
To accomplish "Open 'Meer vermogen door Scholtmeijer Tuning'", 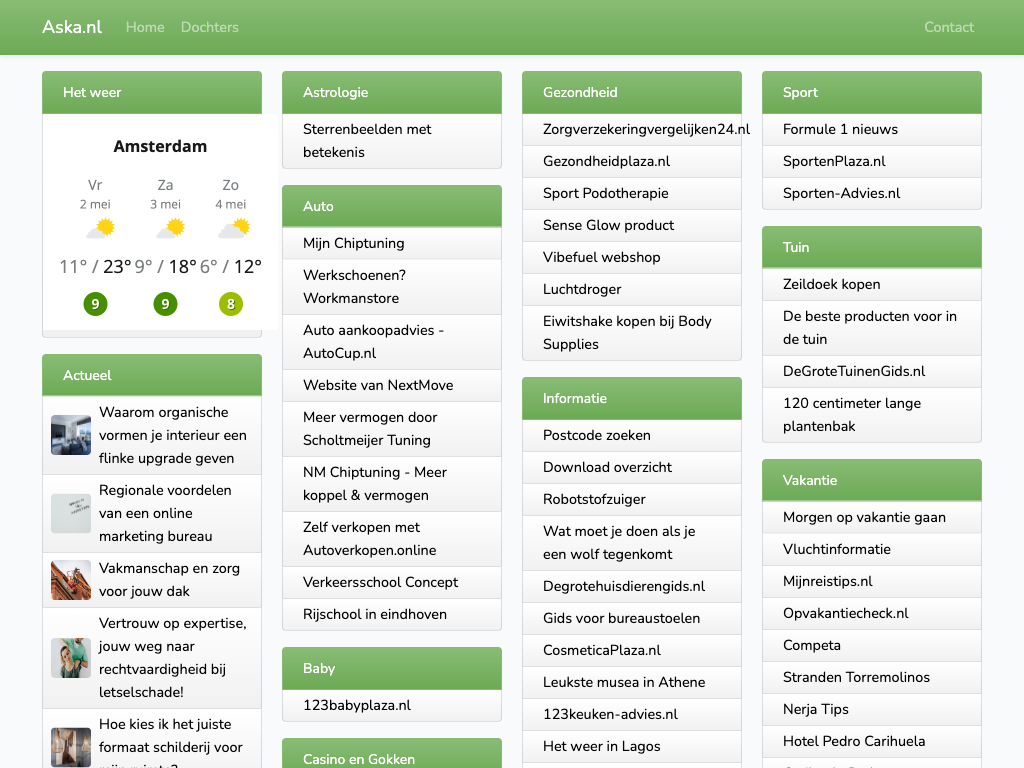I will tap(370, 428).
